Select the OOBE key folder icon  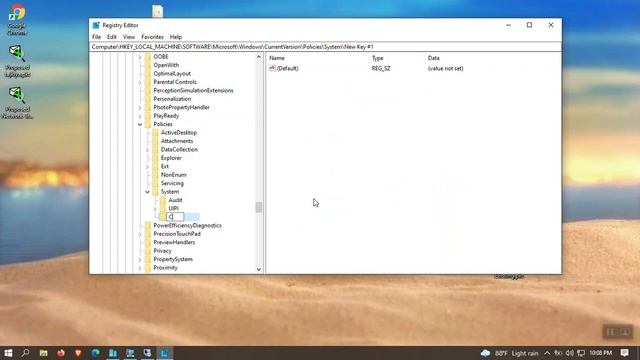click(x=148, y=57)
